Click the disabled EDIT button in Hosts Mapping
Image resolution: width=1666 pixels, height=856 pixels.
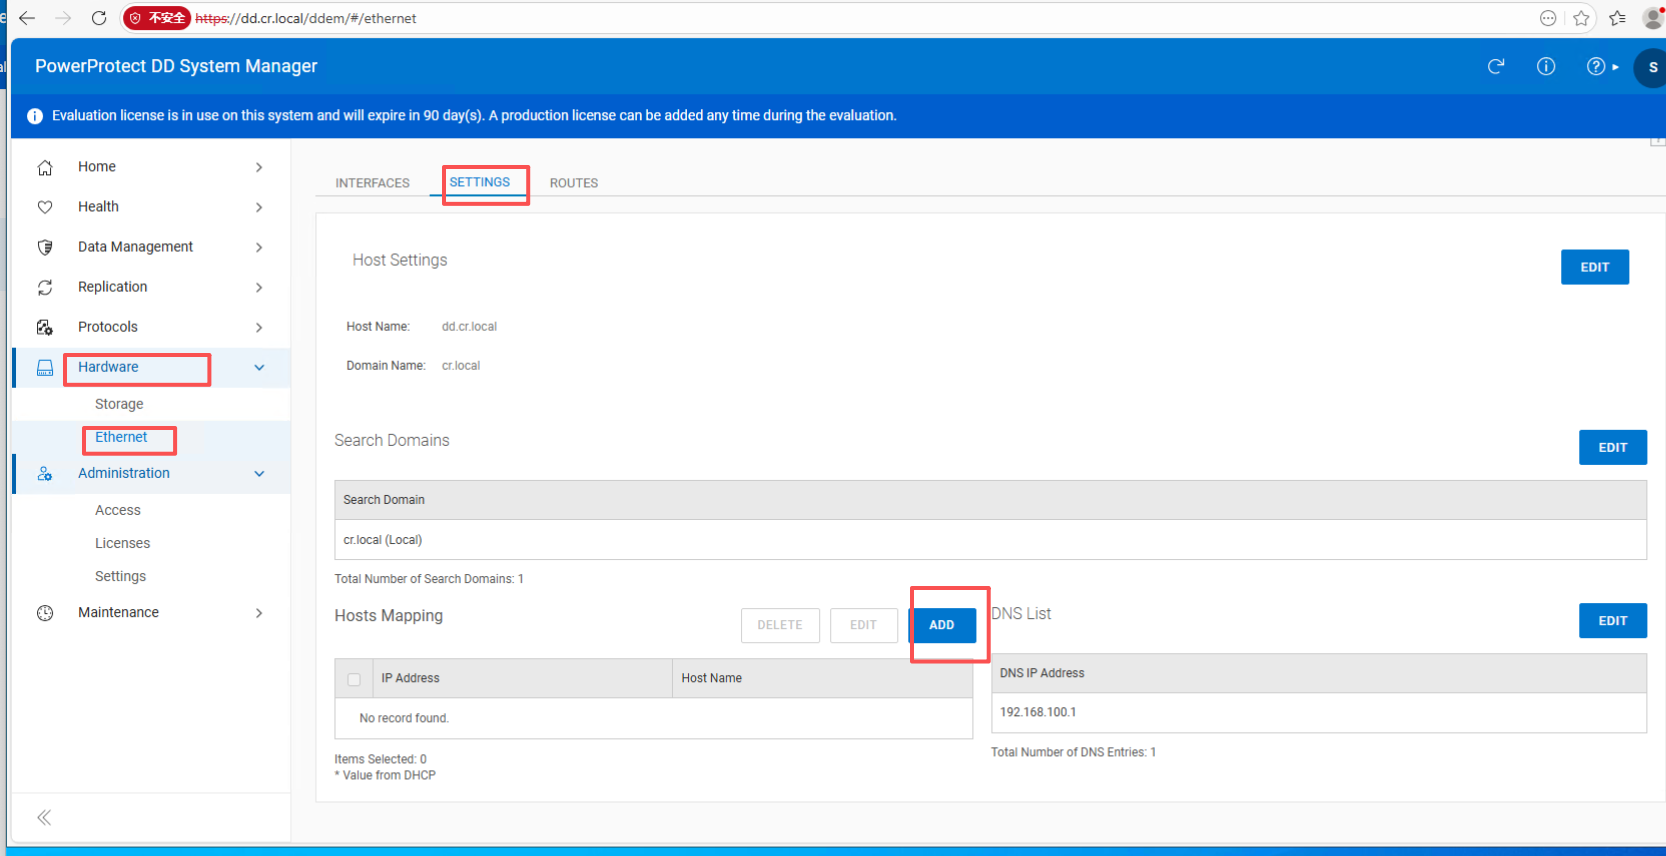[863, 625]
